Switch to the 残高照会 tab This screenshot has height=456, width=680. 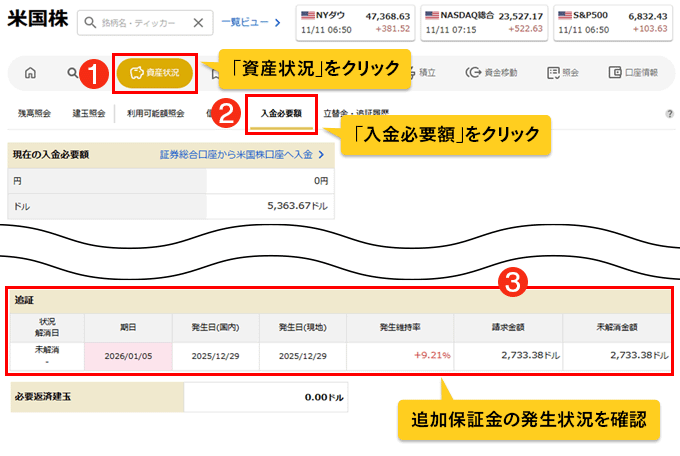point(34,114)
